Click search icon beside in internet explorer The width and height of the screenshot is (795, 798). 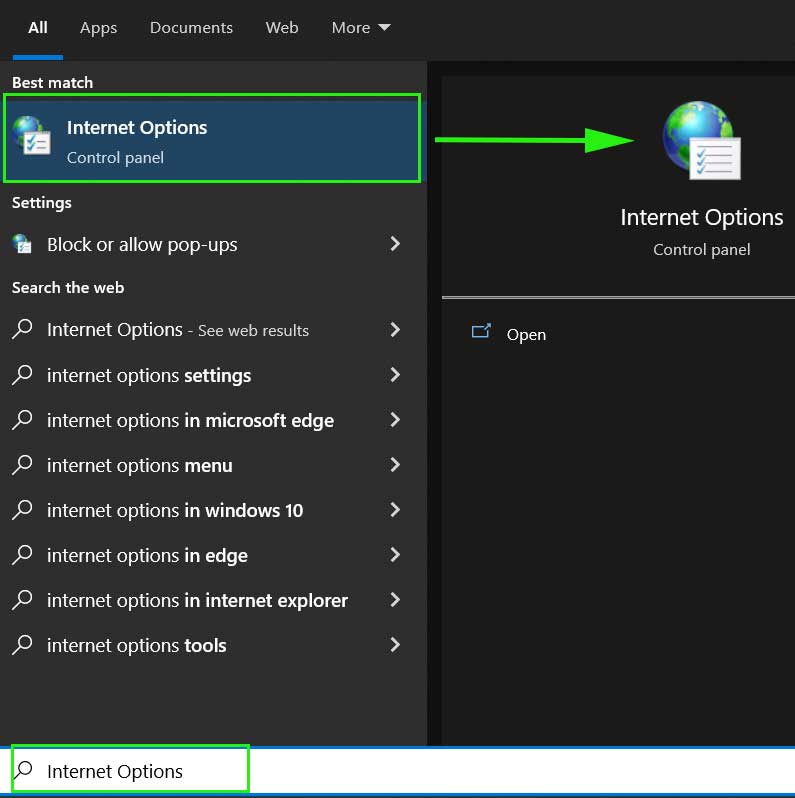[22, 600]
